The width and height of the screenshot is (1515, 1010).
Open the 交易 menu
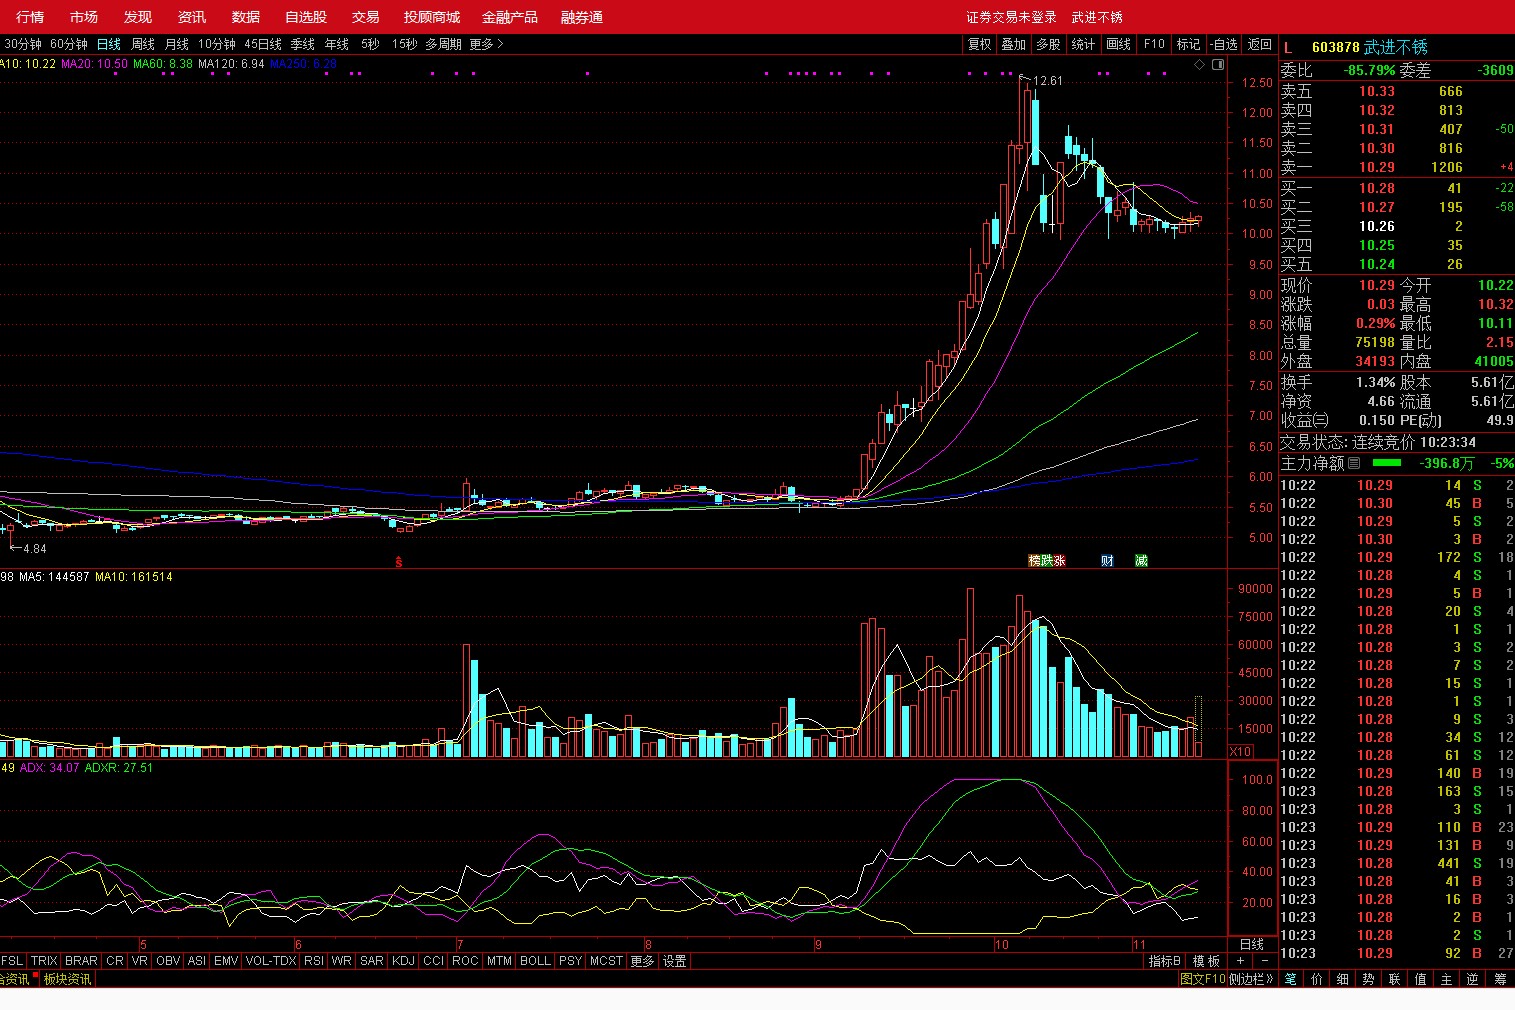tap(366, 17)
